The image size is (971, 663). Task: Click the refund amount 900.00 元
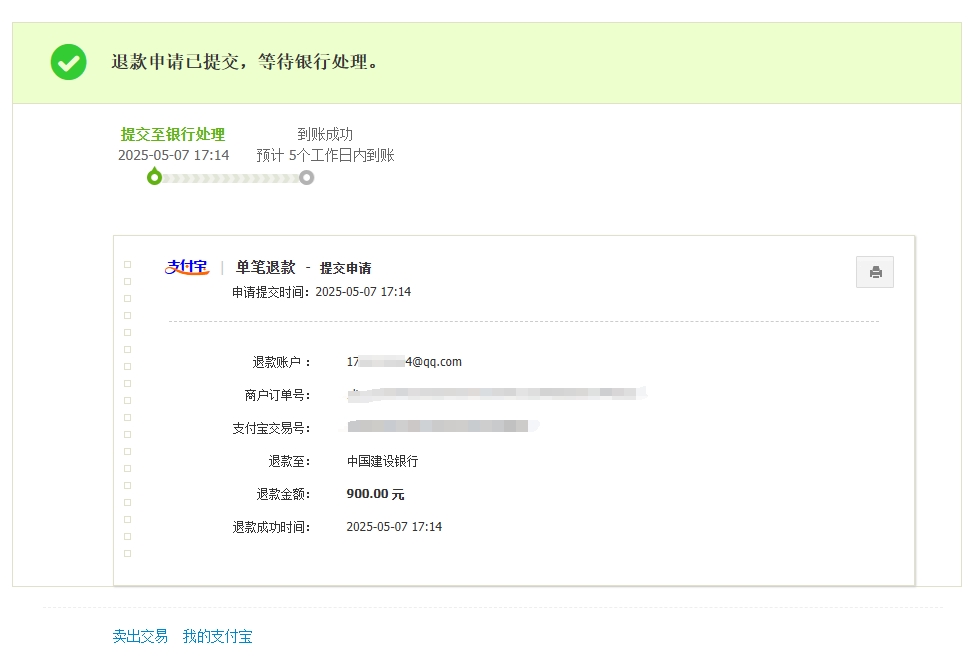coord(375,494)
